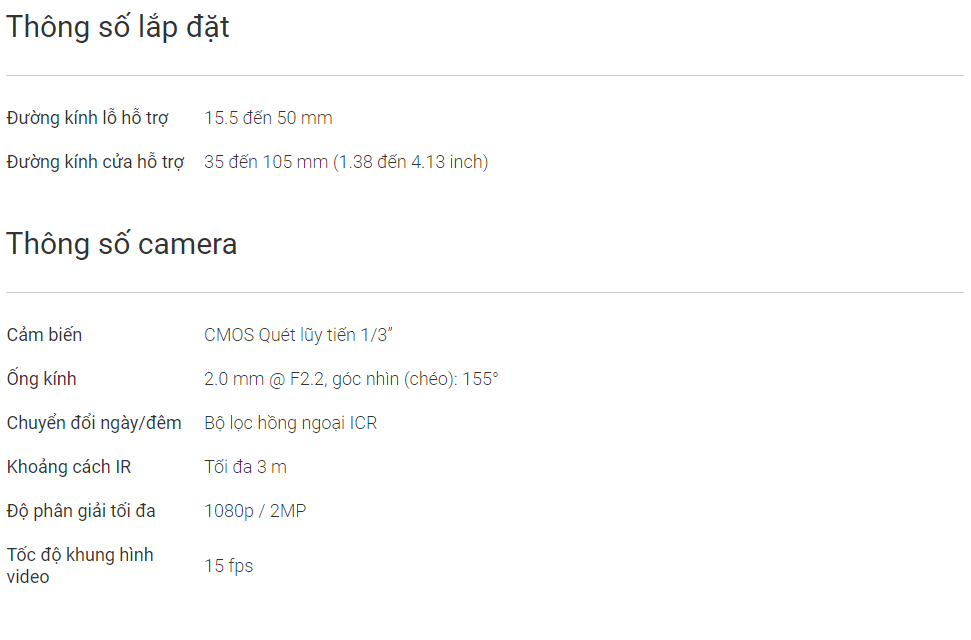The image size is (971, 640).
Task: Click the 'Khoảng cách IR' label
Action: [x=69, y=467]
